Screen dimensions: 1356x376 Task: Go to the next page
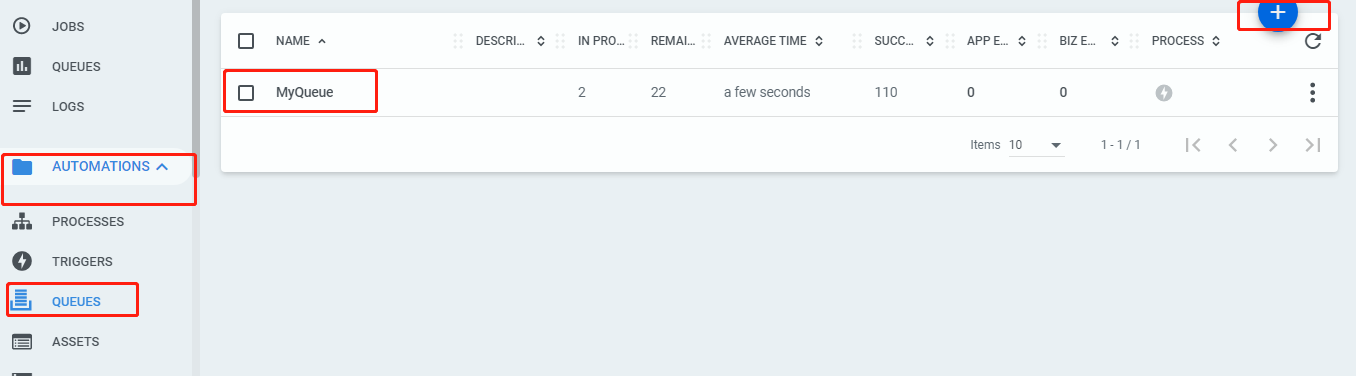click(1273, 145)
